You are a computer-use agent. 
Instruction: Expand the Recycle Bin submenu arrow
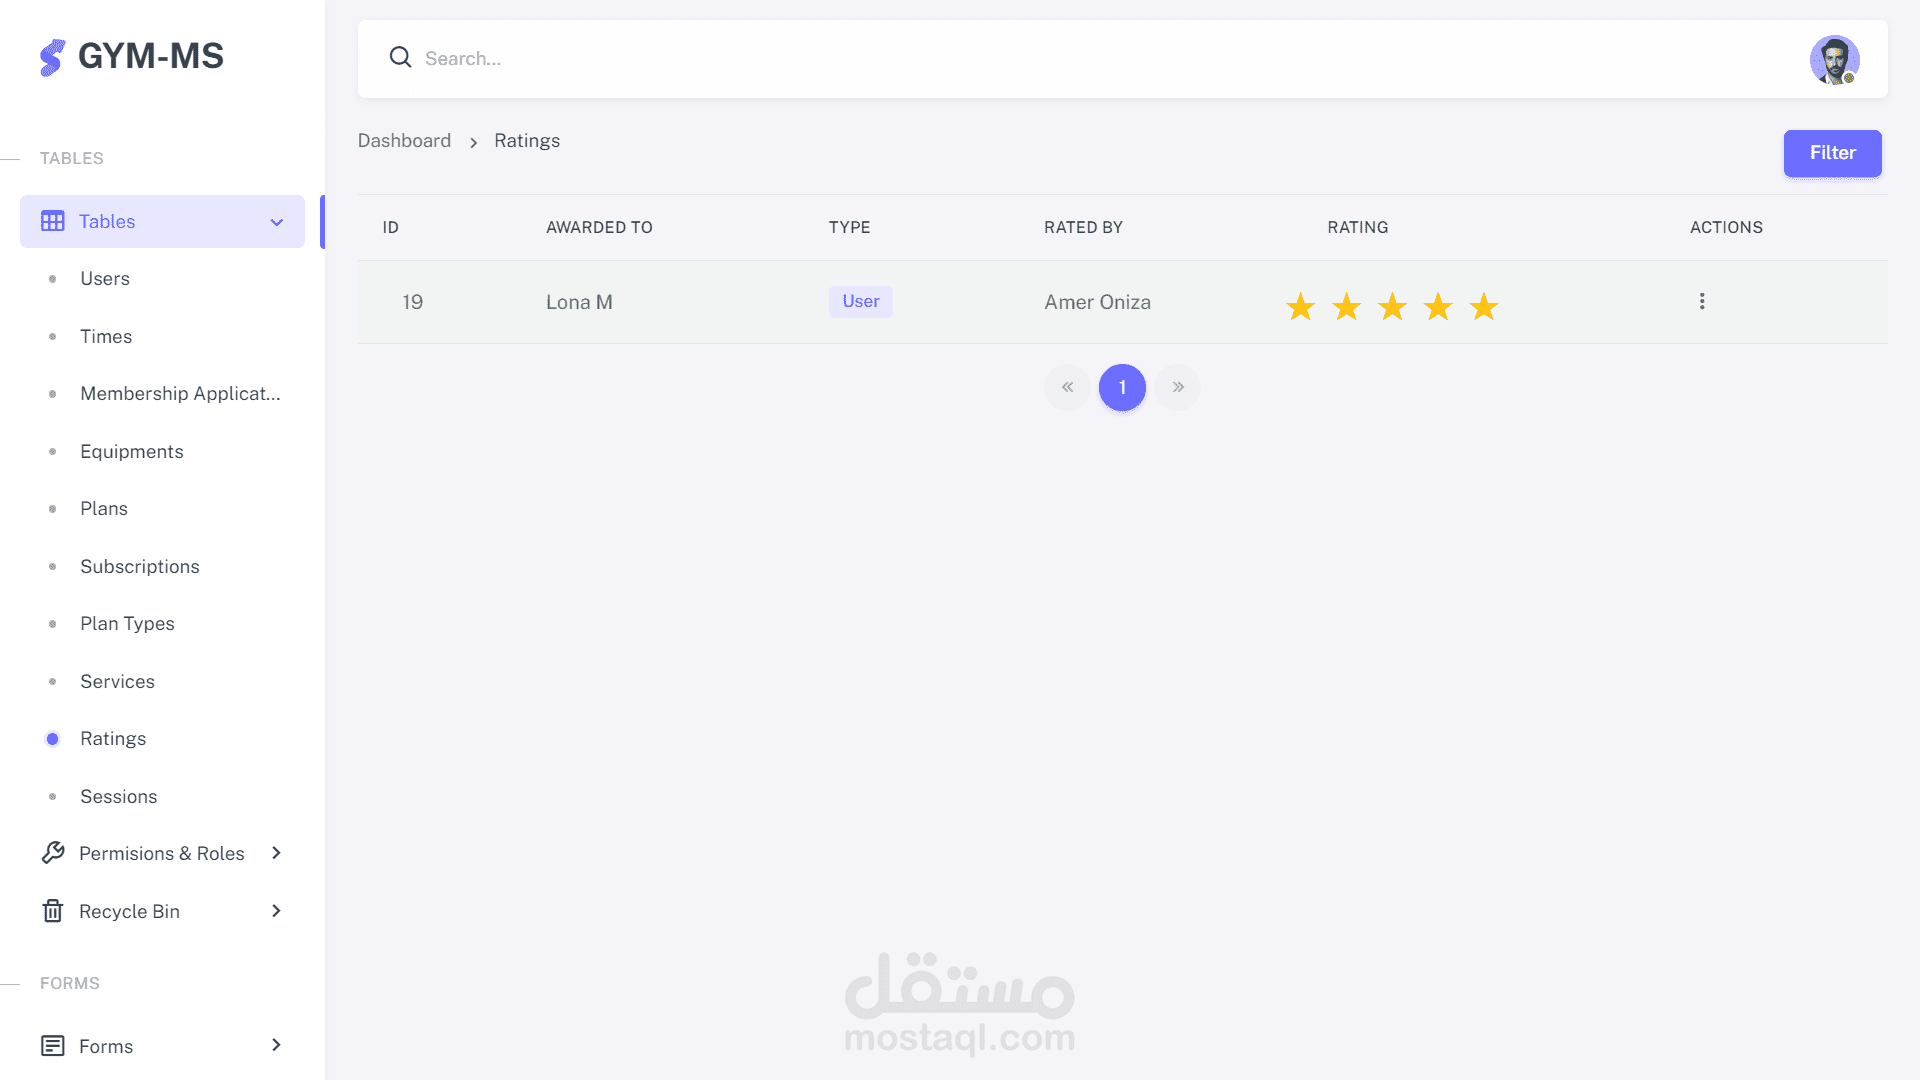(277, 911)
